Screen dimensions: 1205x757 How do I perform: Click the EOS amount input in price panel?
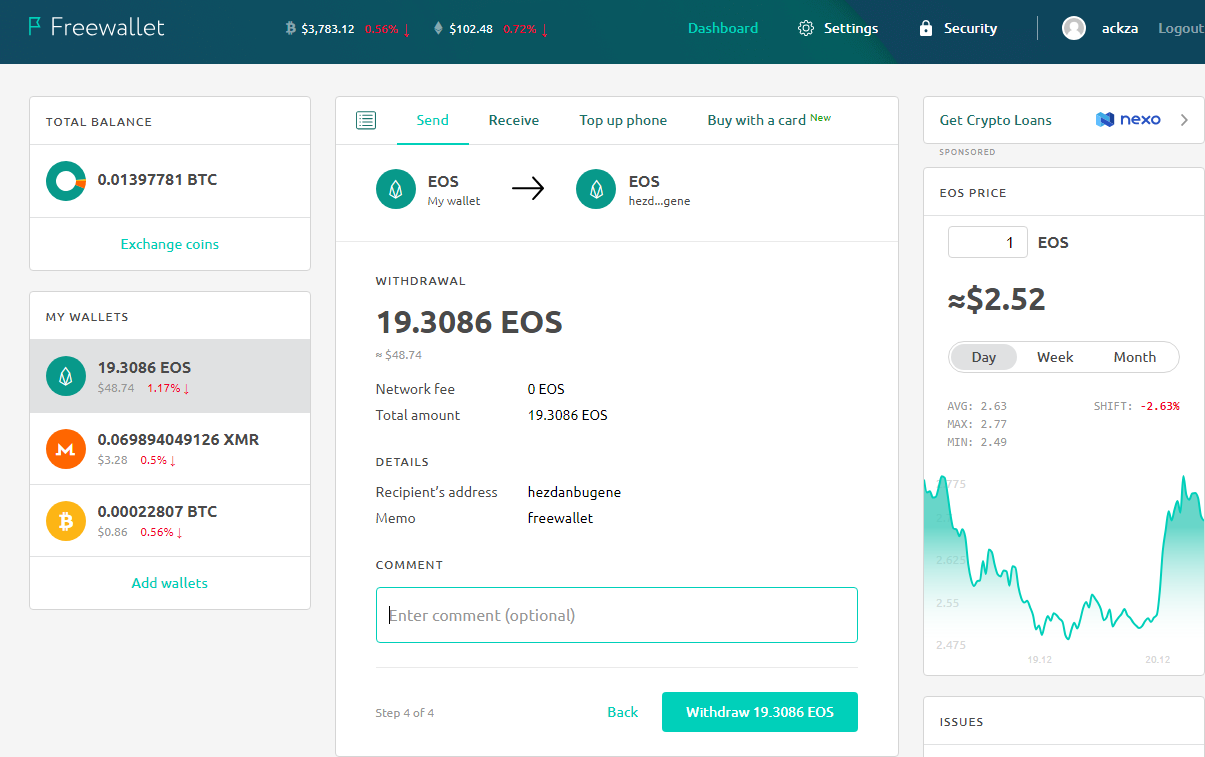[x=988, y=242]
